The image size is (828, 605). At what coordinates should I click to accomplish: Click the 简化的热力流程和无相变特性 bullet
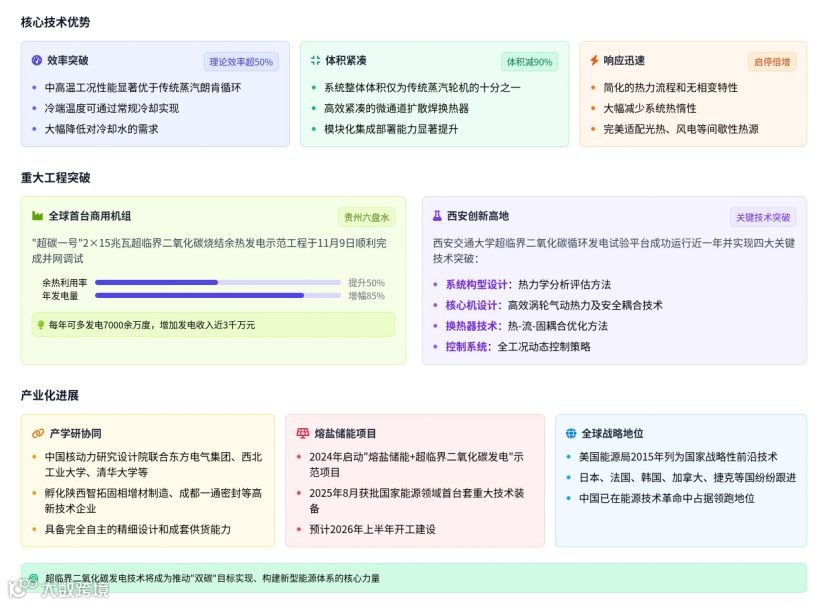(x=671, y=88)
